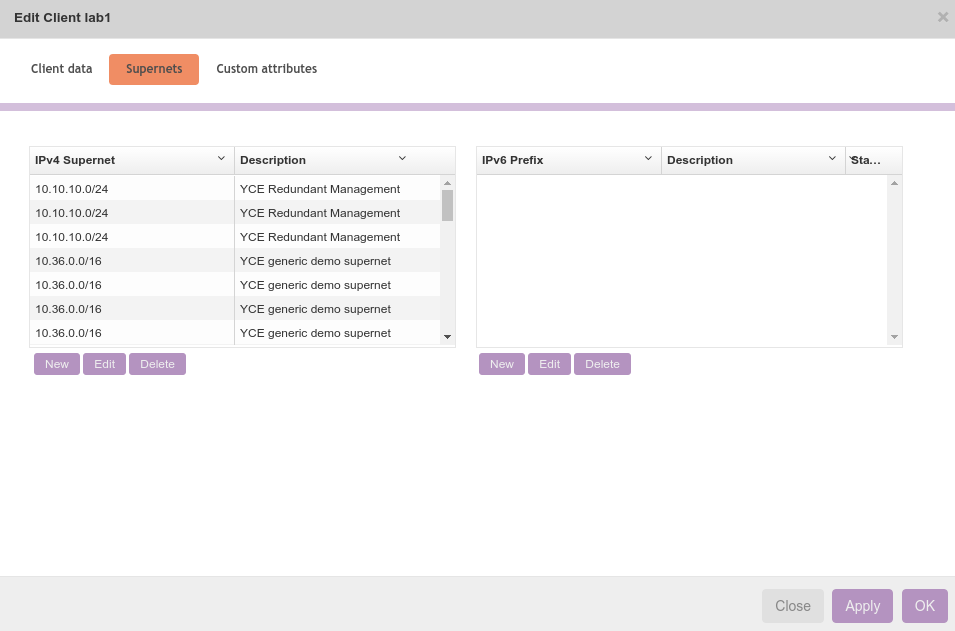955x631 pixels.
Task: Close the Edit Client lab1 dialog
Action: point(942,17)
